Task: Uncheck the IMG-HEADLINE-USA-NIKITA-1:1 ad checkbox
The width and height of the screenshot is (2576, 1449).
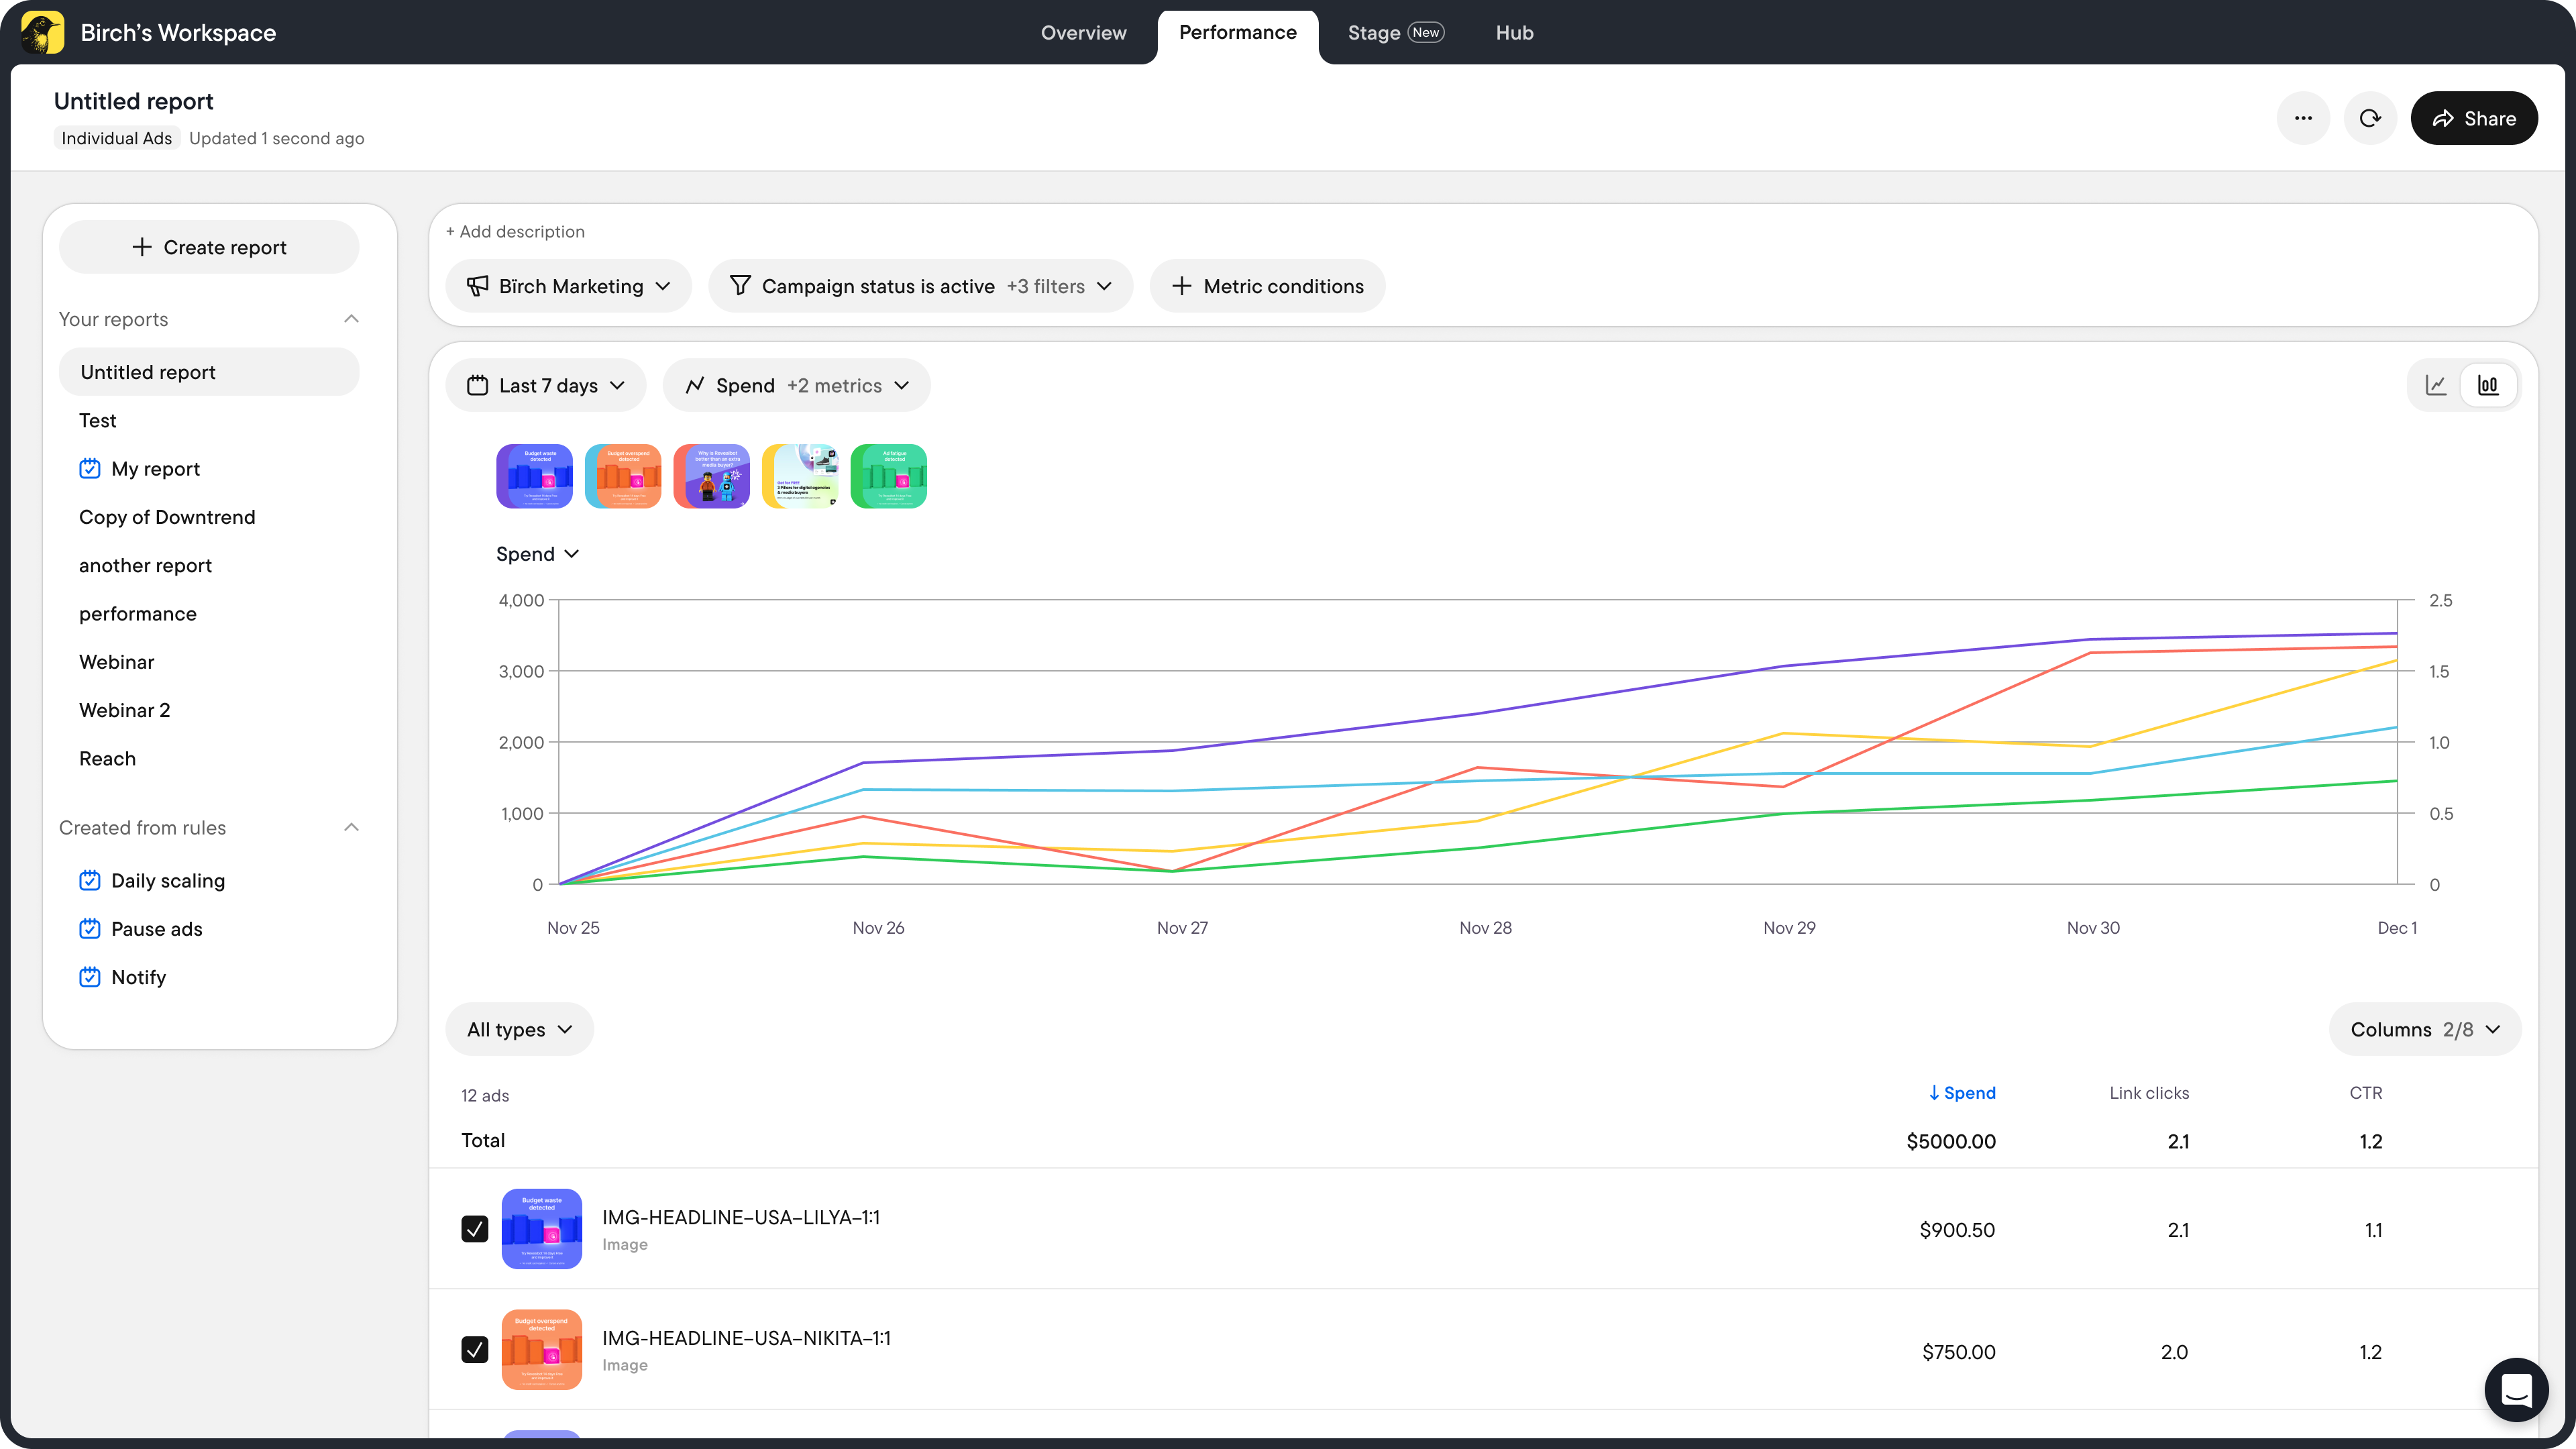Action: pyautogui.click(x=475, y=1350)
